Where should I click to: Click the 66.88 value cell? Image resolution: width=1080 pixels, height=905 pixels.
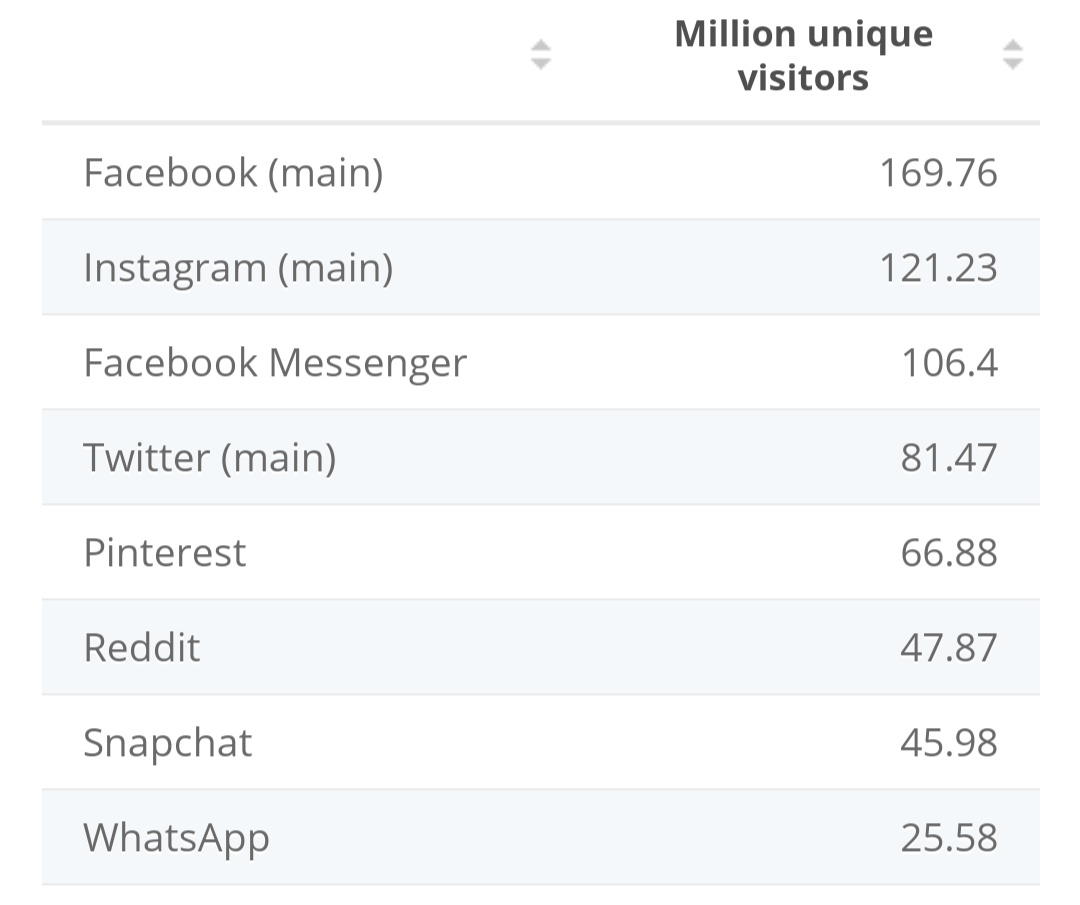pos(949,552)
